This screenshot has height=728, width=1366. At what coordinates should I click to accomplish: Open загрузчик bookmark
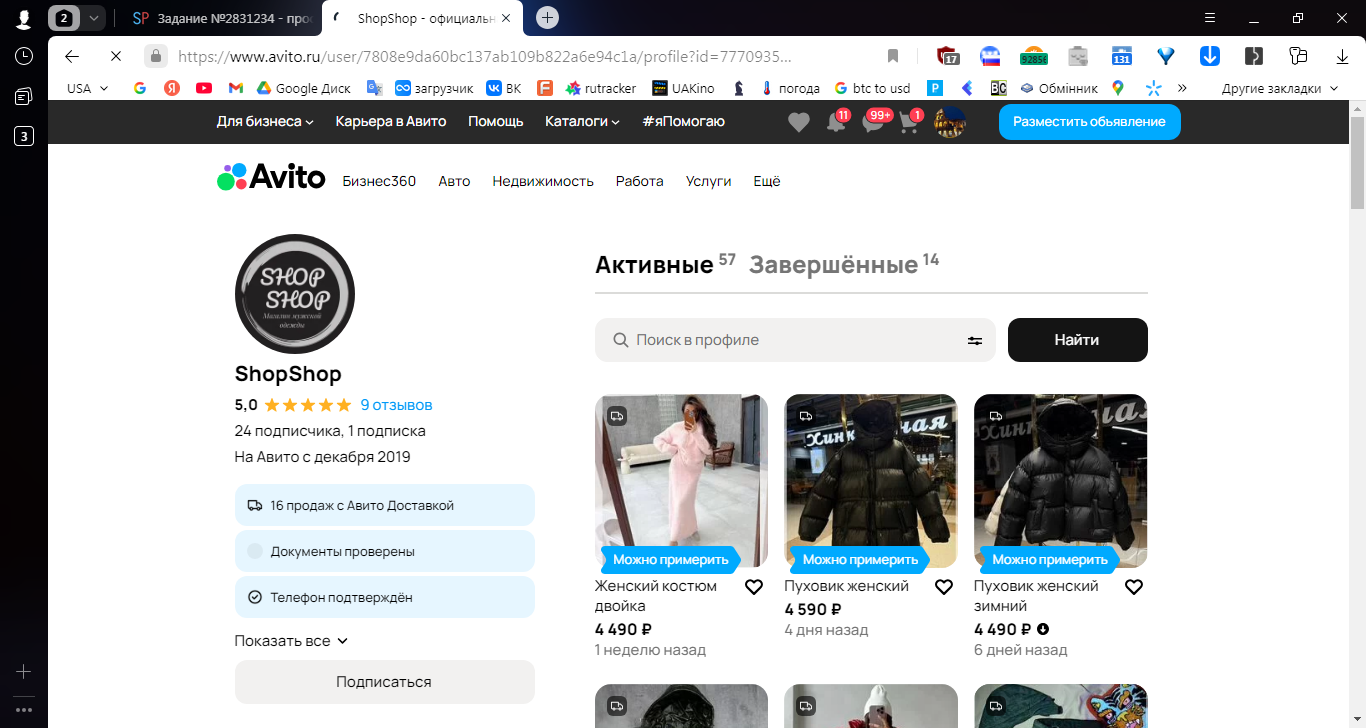click(x=435, y=88)
